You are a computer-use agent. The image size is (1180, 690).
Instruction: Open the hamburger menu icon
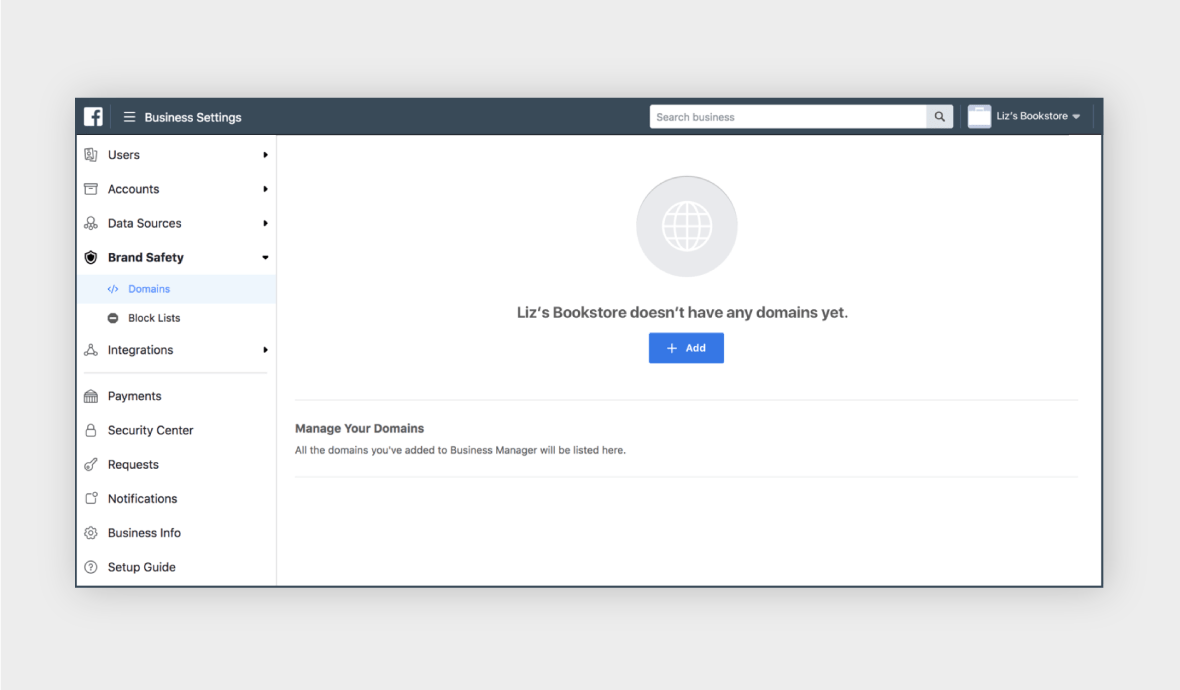(x=129, y=117)
